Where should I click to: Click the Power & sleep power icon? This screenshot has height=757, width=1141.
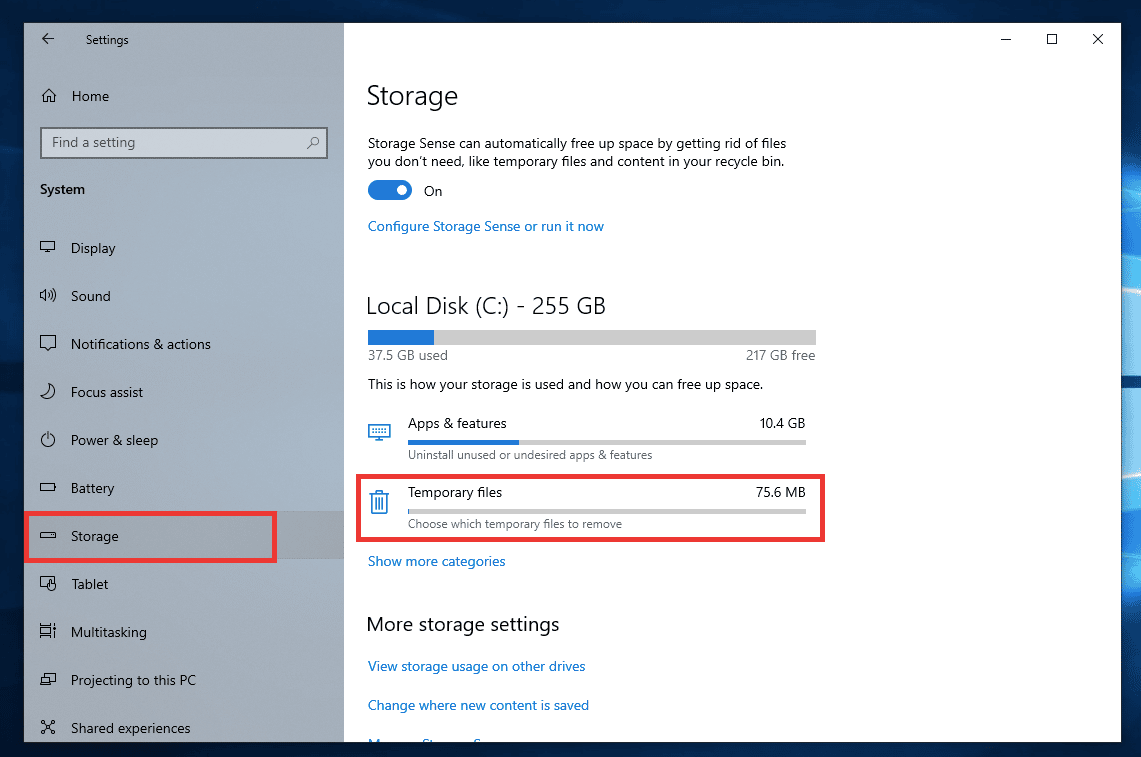coord(48,440)
